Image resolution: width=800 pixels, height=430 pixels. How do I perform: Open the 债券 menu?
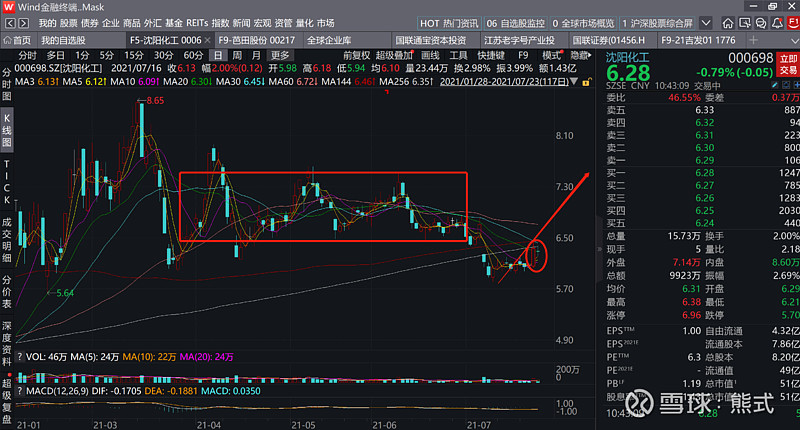click(89, 23)
